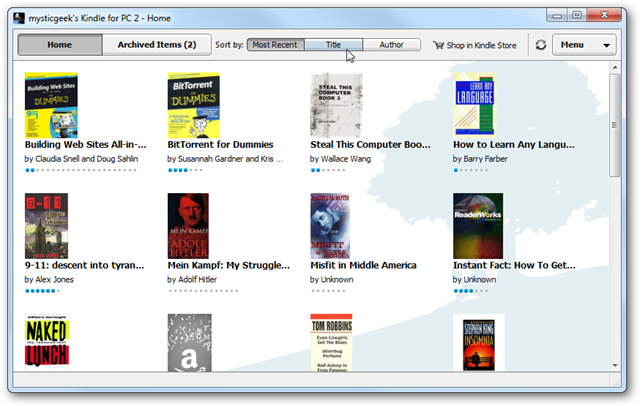Click author 'by Adolf Hitler'
This screenshot has height=406, width=640.
pyautogui.click(x=192, y=280)
